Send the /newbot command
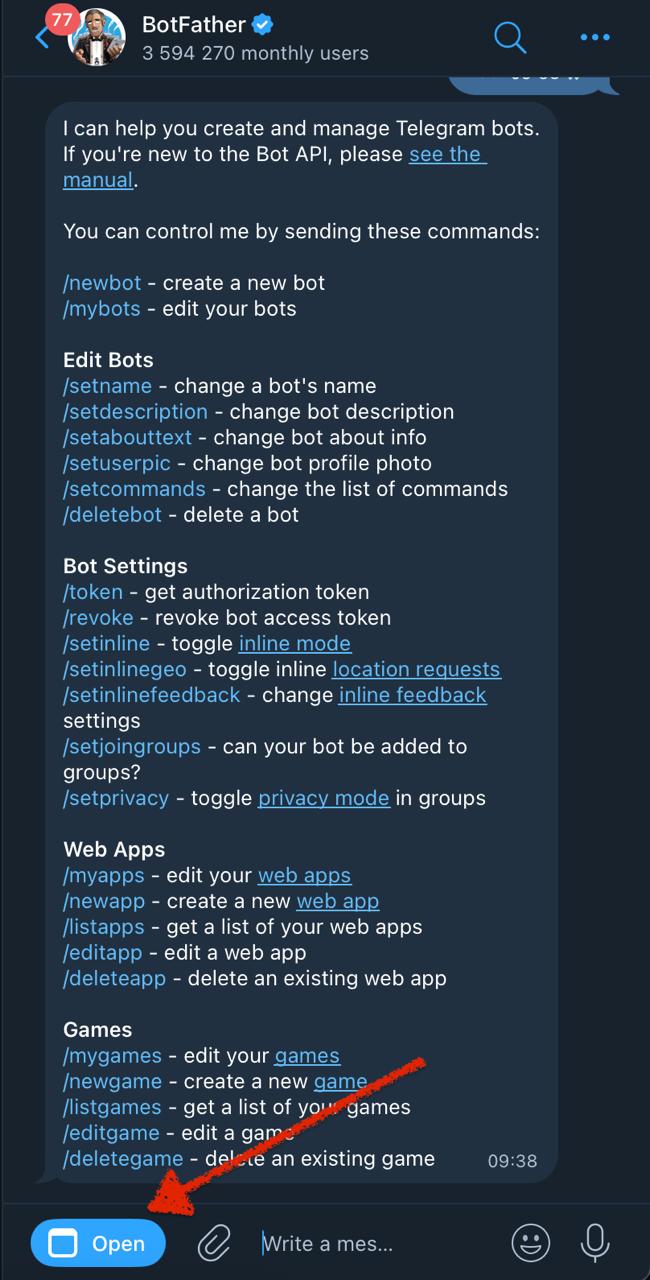This screenshot has height=1280, width=650. click(x=101, y=283)
